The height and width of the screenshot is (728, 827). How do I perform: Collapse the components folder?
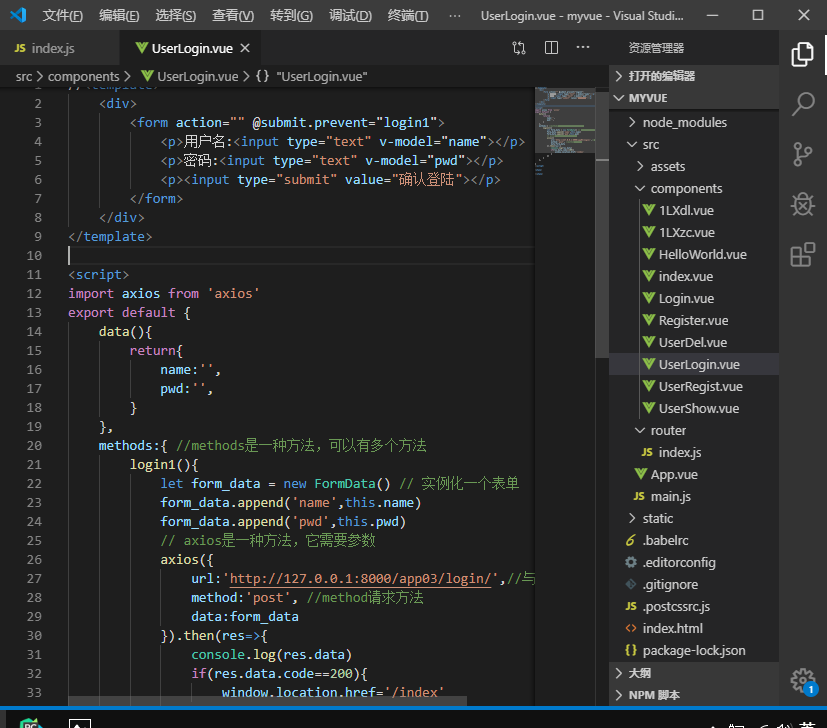pos(685,188)
